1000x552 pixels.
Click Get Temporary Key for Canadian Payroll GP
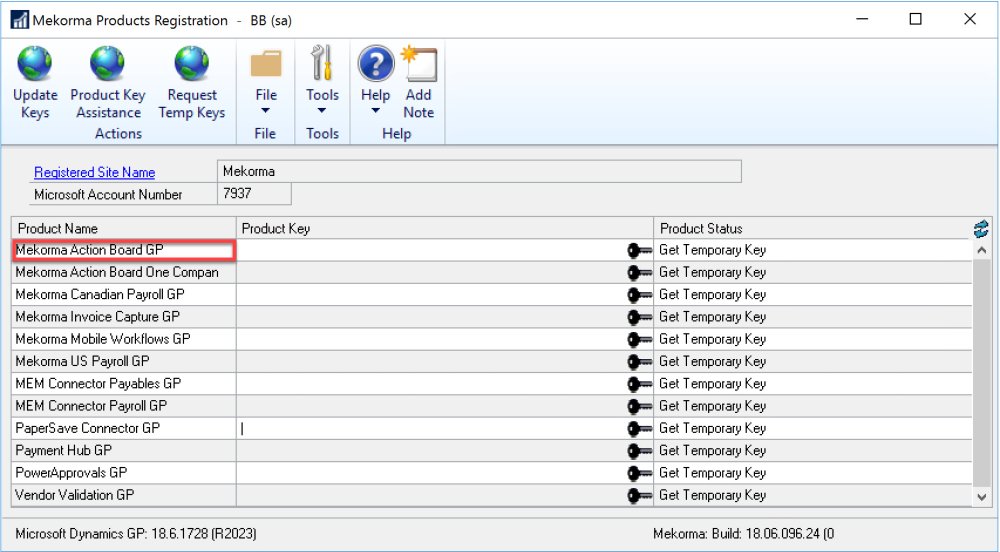coord(712,294)
